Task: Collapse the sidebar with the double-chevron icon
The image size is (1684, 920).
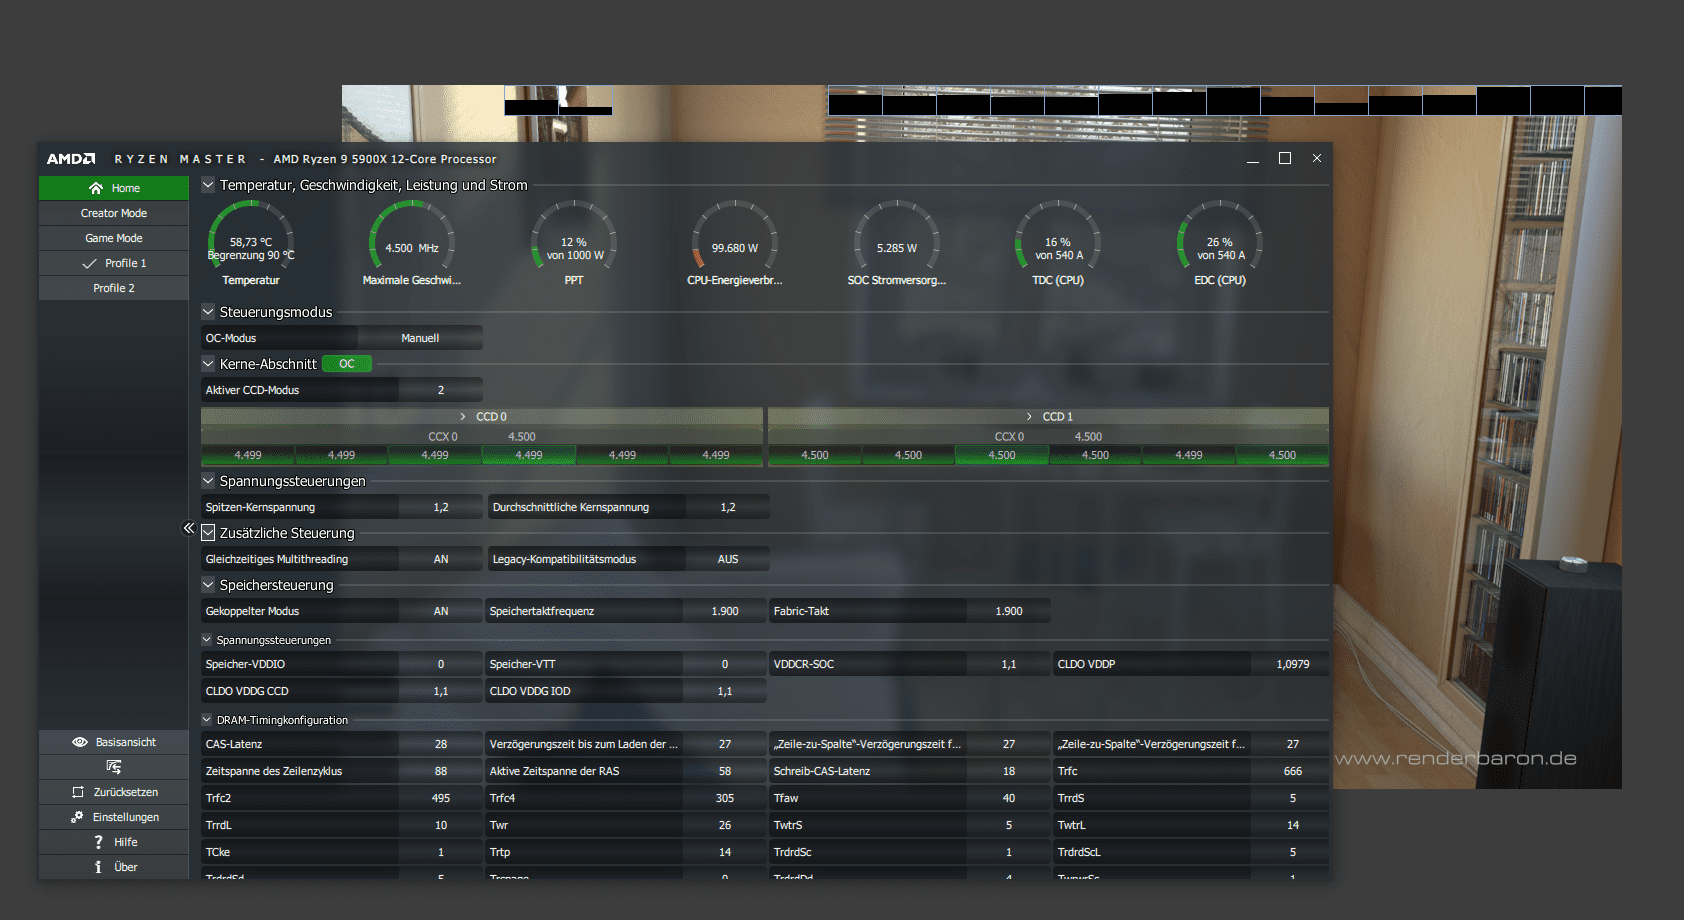Action: coord(189,528)
